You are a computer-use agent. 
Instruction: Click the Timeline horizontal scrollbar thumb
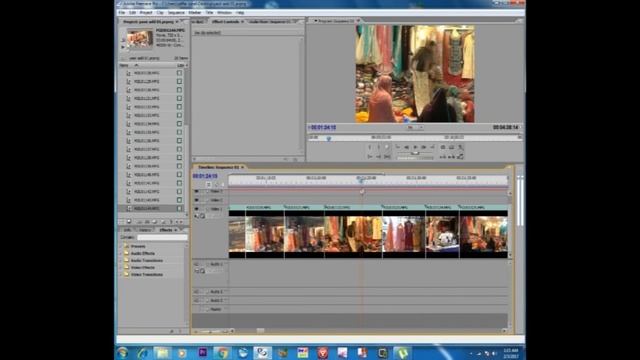[260, 331]
